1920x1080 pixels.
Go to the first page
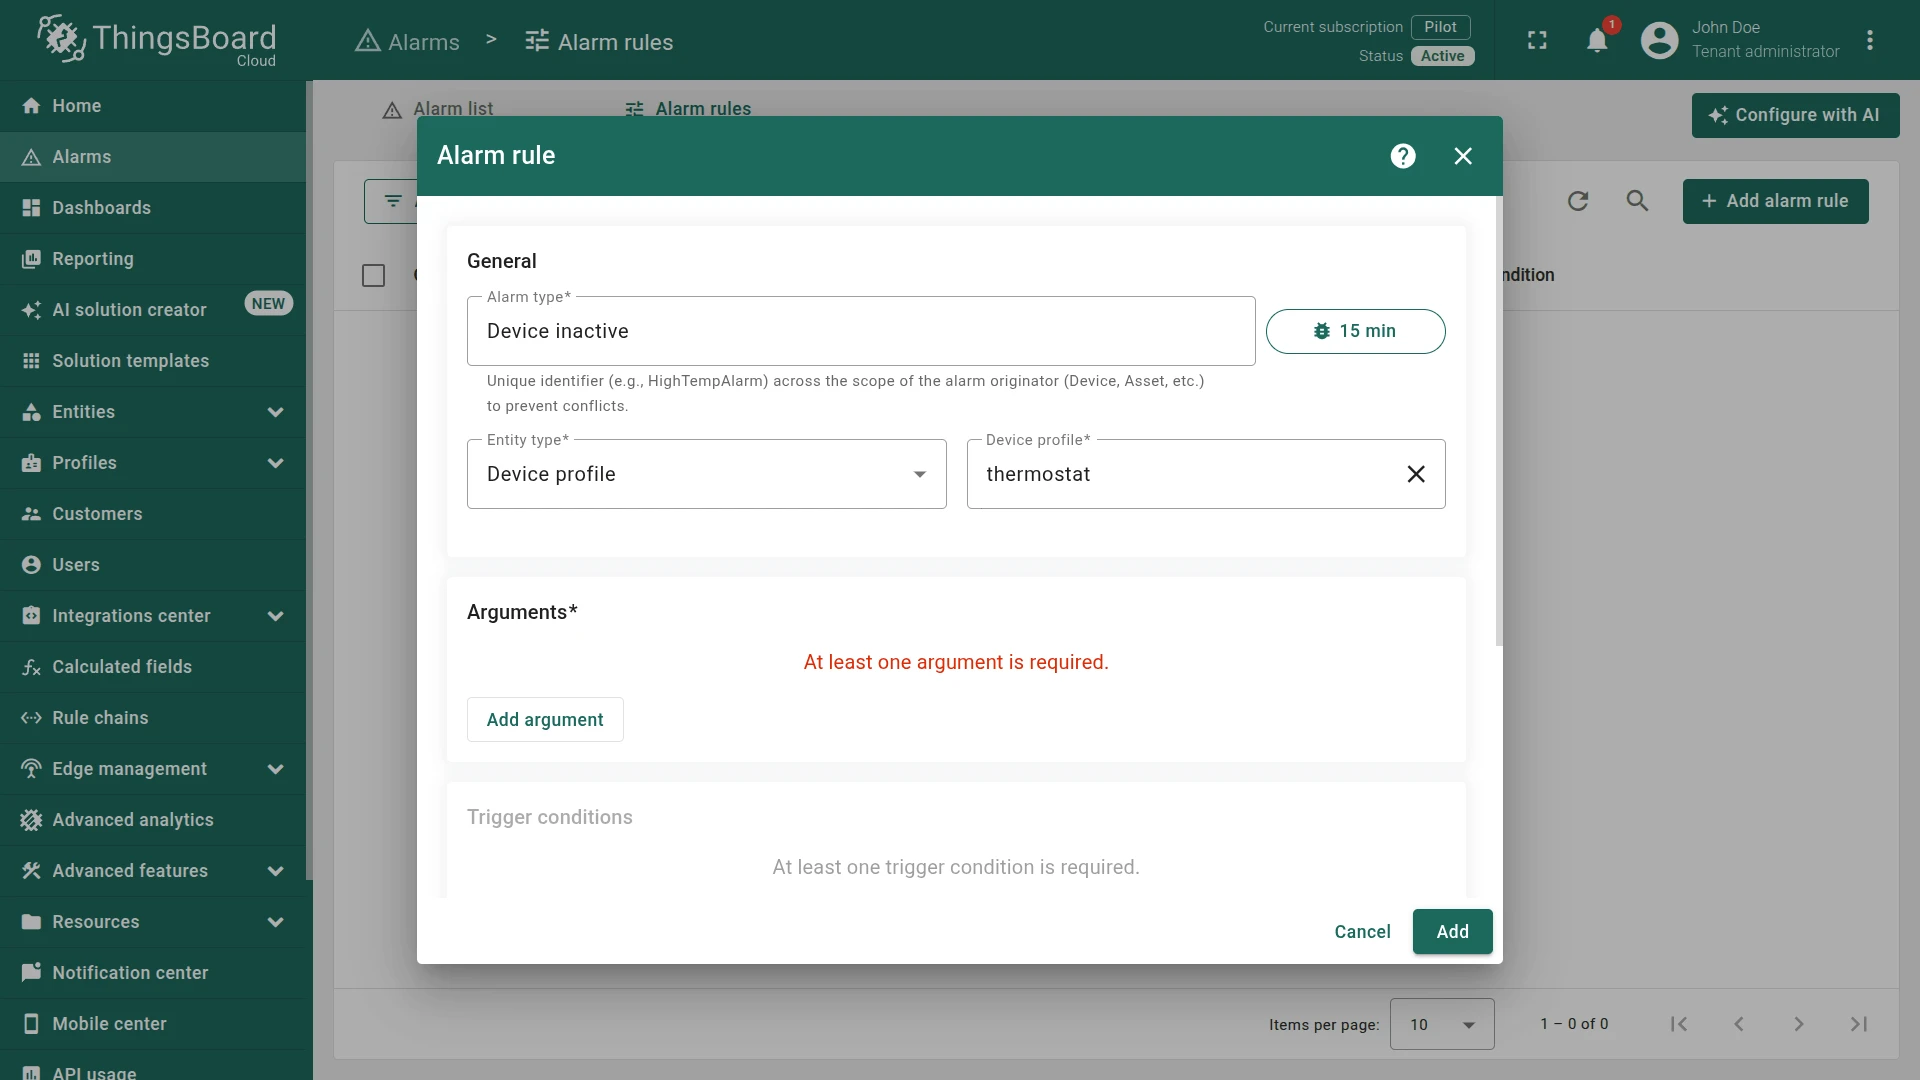click(x=1679, y=1024)
